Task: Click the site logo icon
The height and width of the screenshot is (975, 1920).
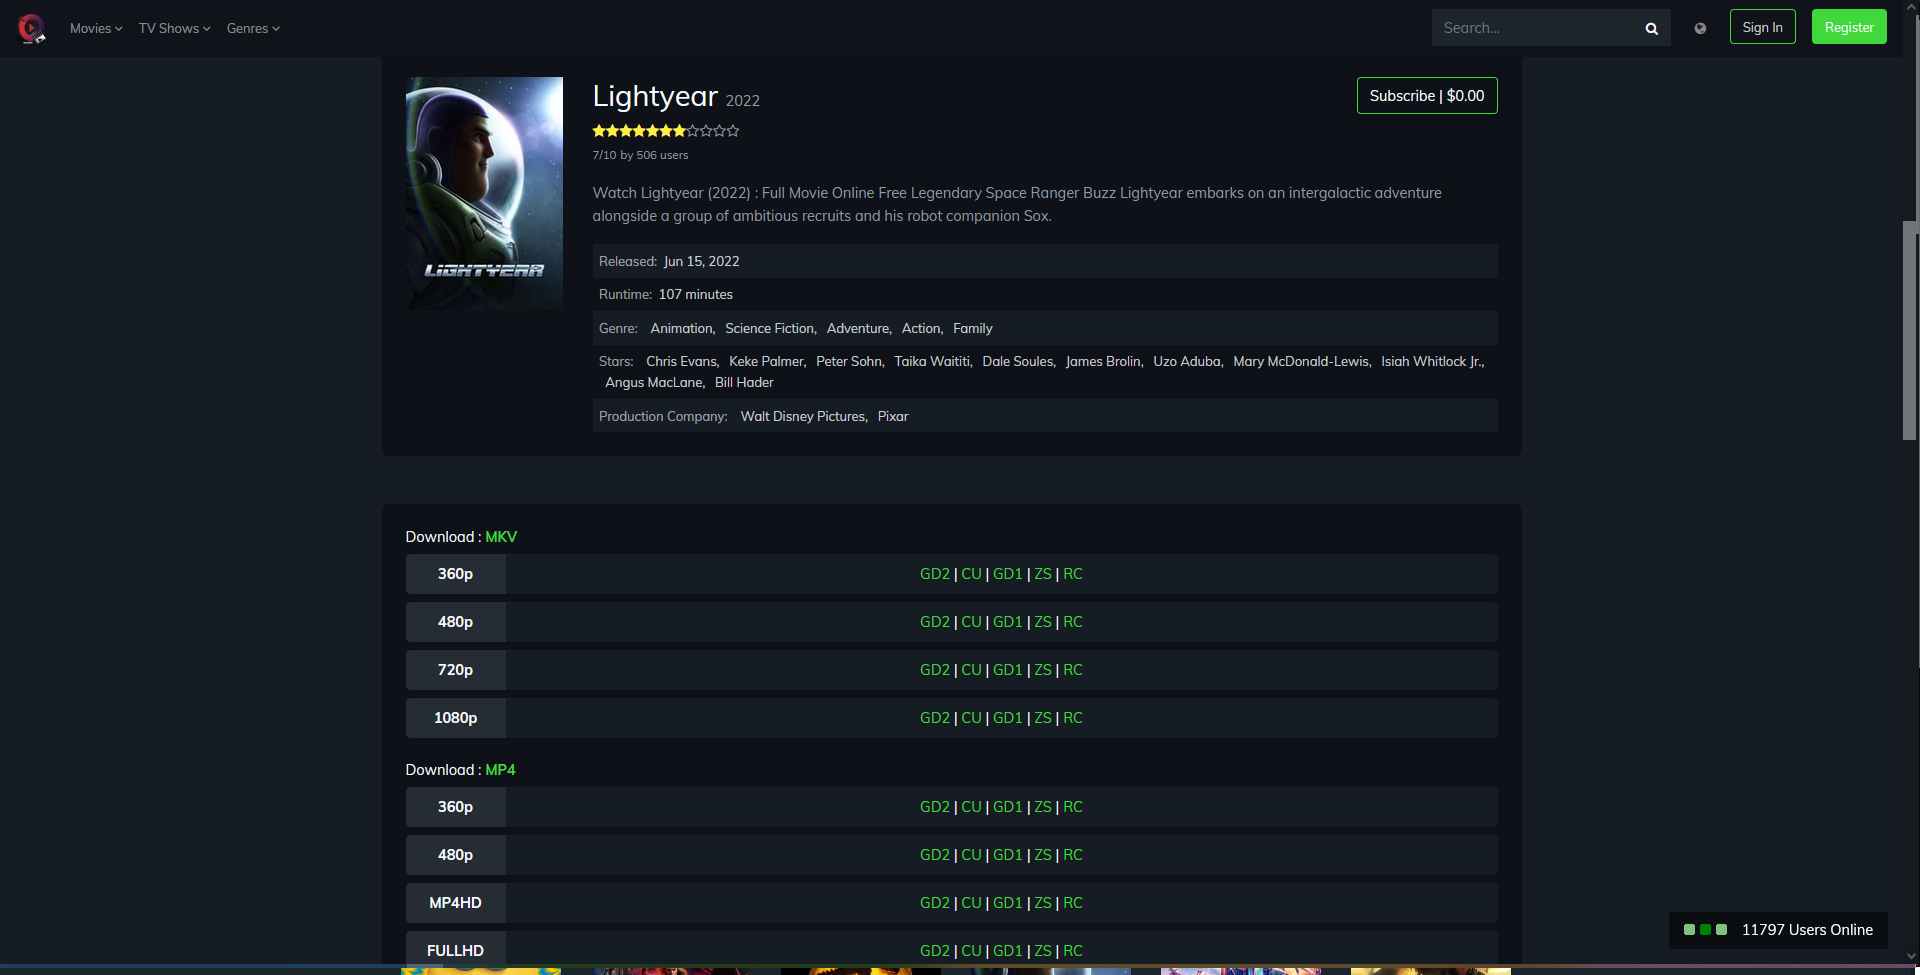Action: click(x=31, y=28)
